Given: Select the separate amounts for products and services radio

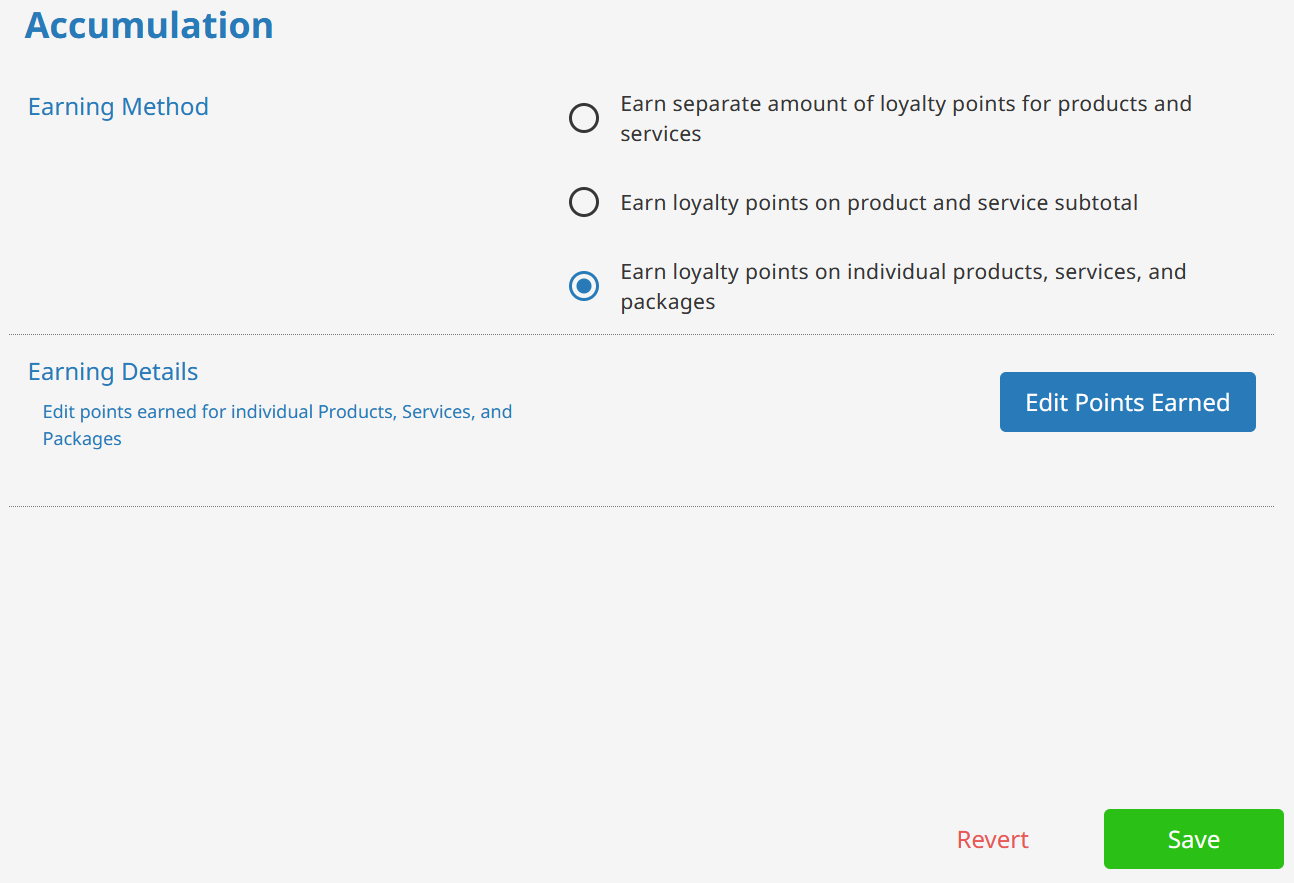Looking at the screenshot, I should coord(584,119).
